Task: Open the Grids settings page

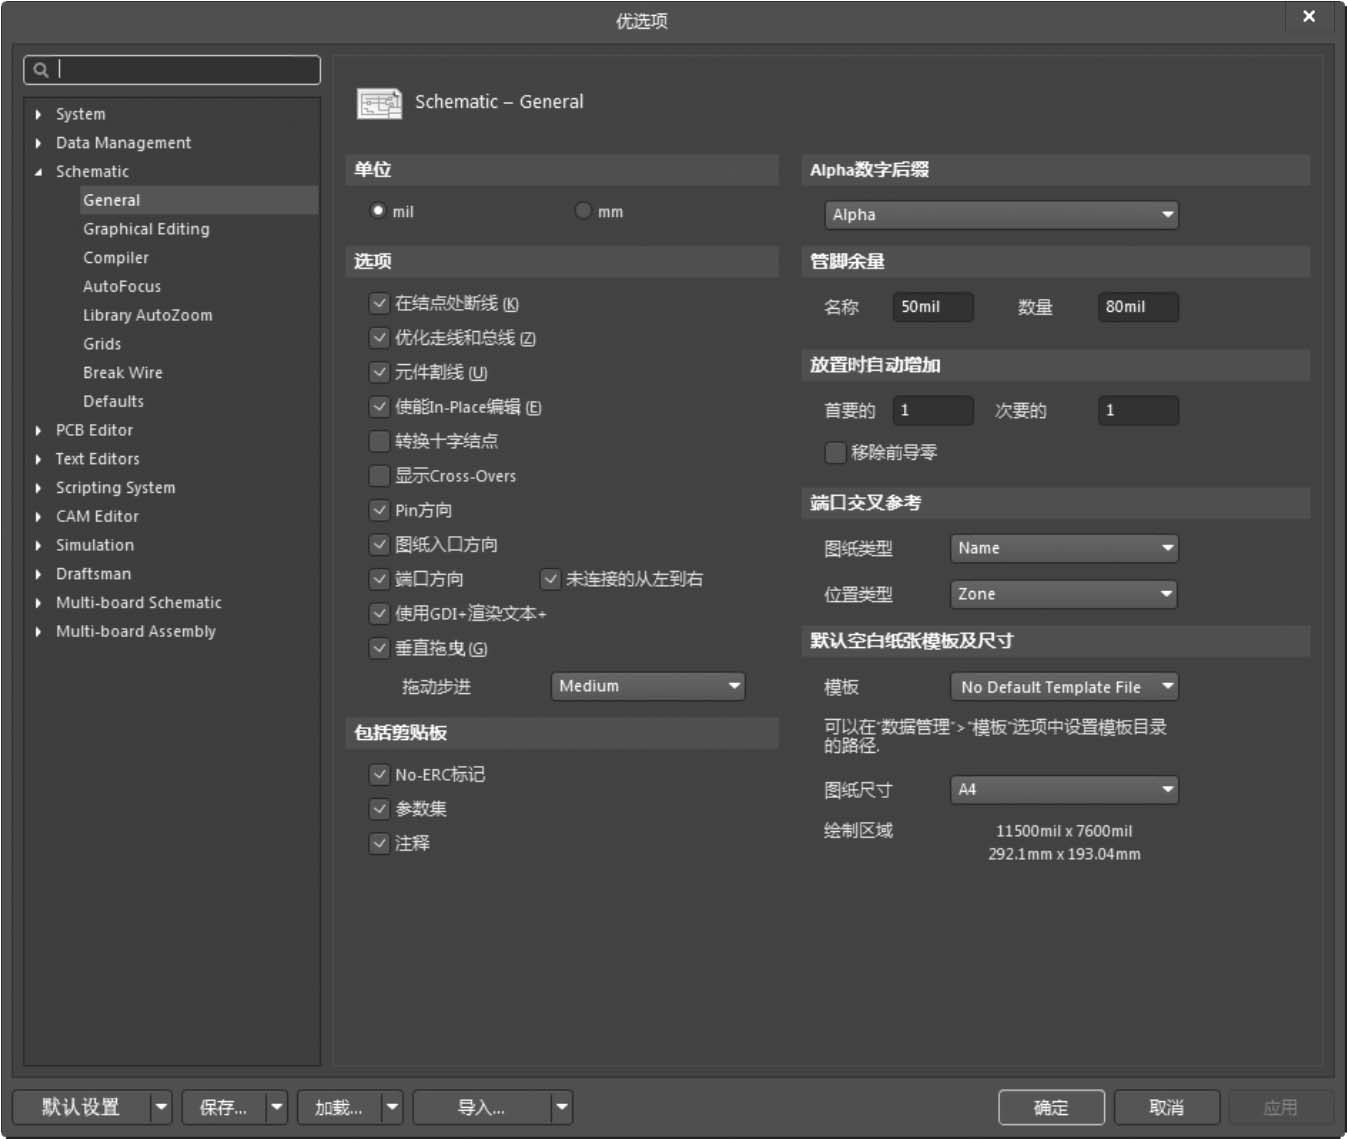Action: [x=102, y=344]
